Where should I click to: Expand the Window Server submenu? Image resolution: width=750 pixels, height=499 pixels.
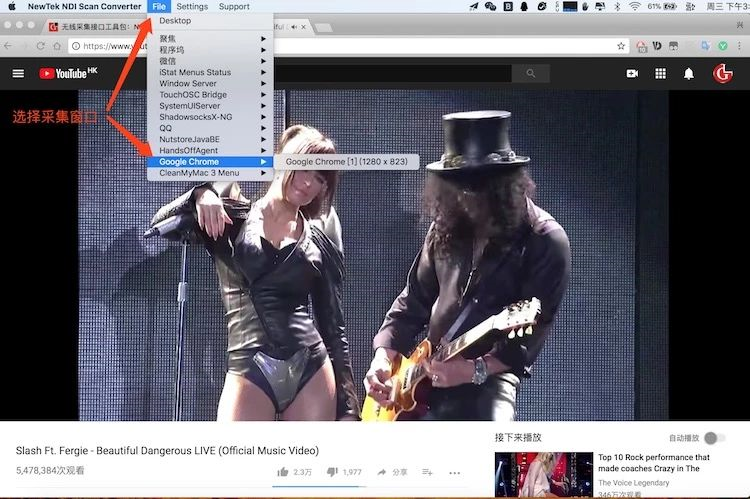tap(210, 83)
